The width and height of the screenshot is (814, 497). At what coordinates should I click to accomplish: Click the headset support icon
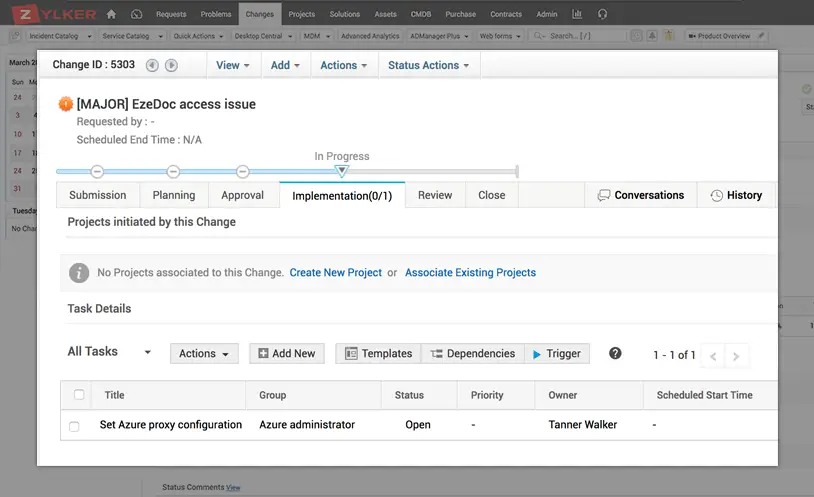click(x=602, y=14)
